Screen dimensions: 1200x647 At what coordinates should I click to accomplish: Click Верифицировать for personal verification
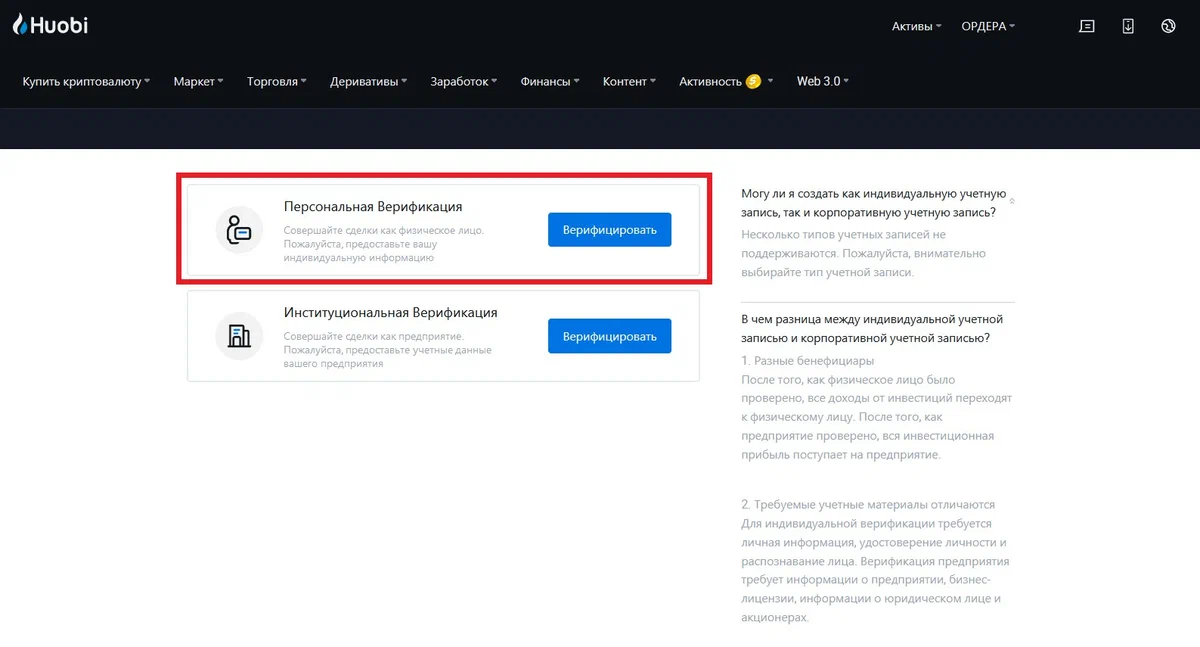[609, 230]
